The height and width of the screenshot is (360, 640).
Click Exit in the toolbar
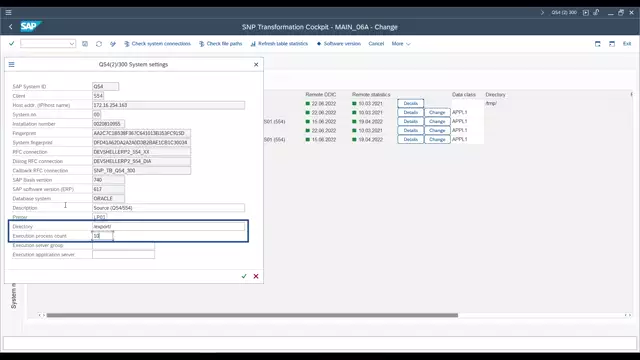(627, 44)
